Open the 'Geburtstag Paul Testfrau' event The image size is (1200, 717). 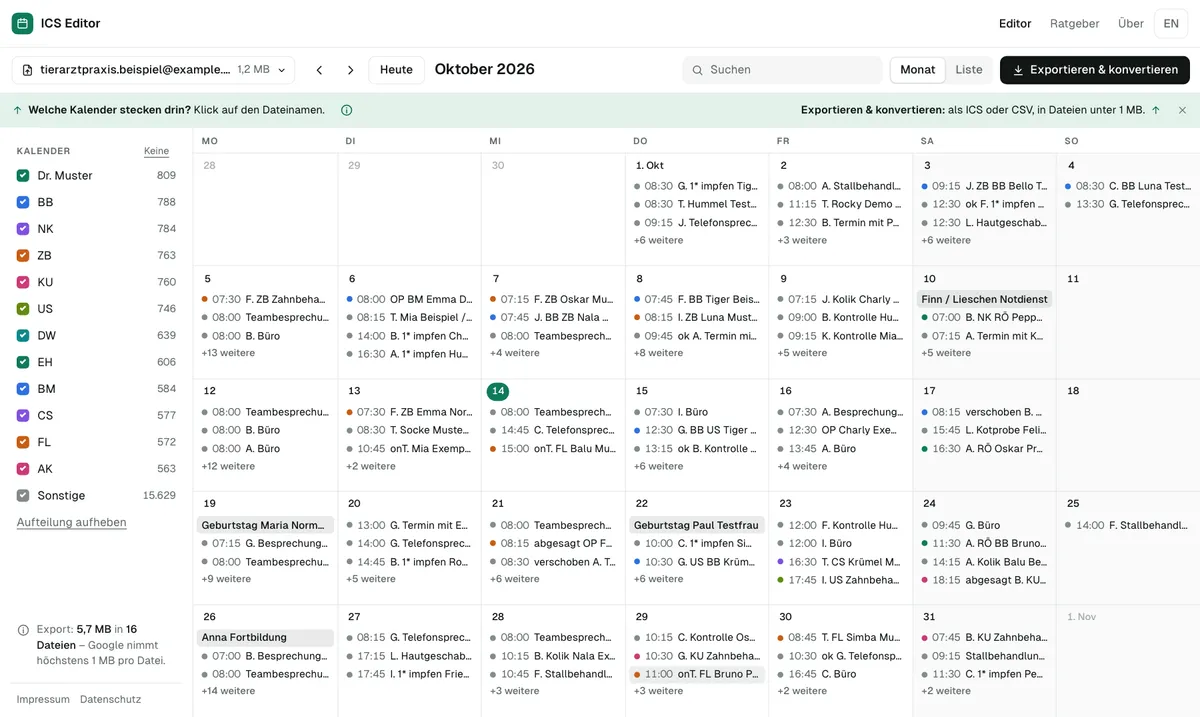pos(698,525)
